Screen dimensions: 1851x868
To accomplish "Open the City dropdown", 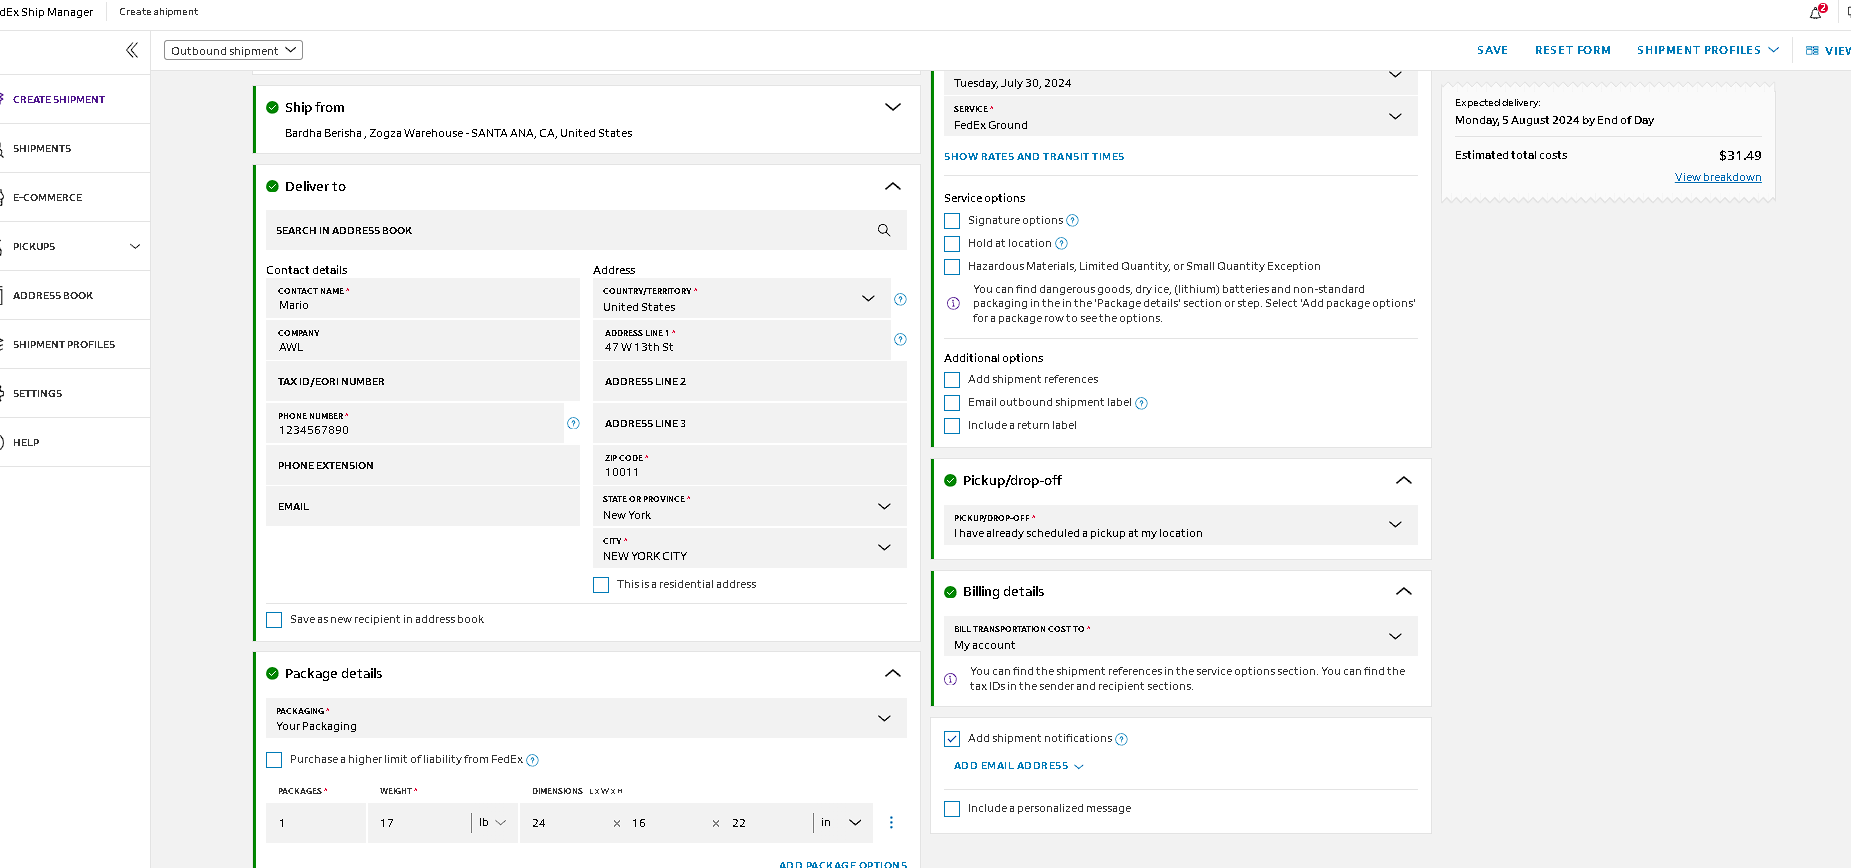I will tap(749, 548).
